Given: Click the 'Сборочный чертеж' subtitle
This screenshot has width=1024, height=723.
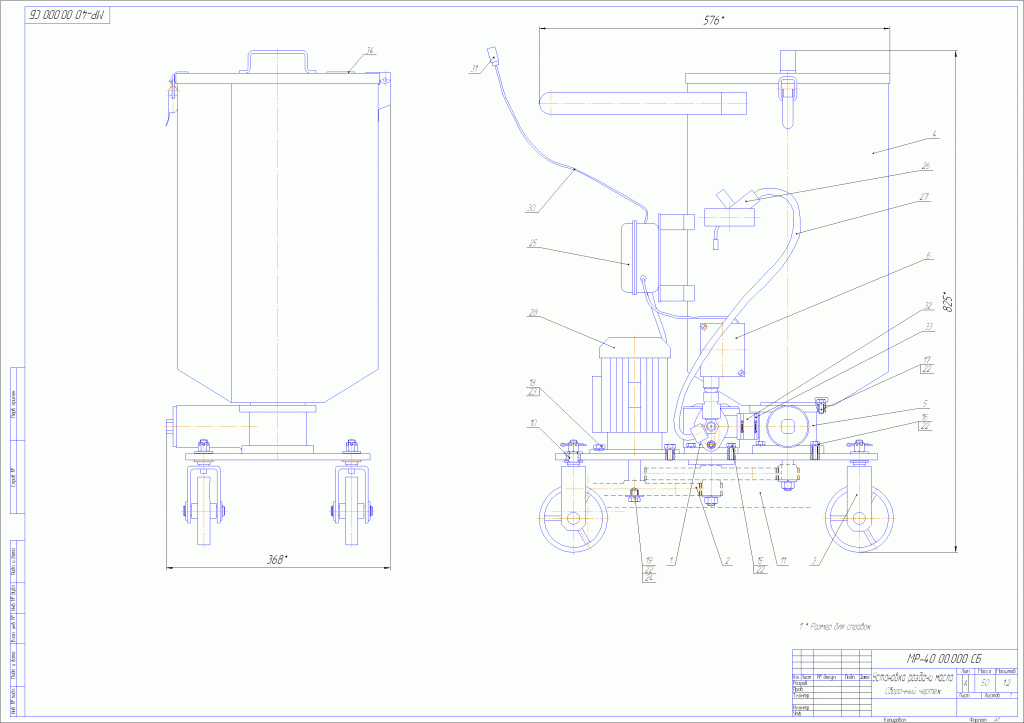Looking at the screenshot, I should (914, 691).
